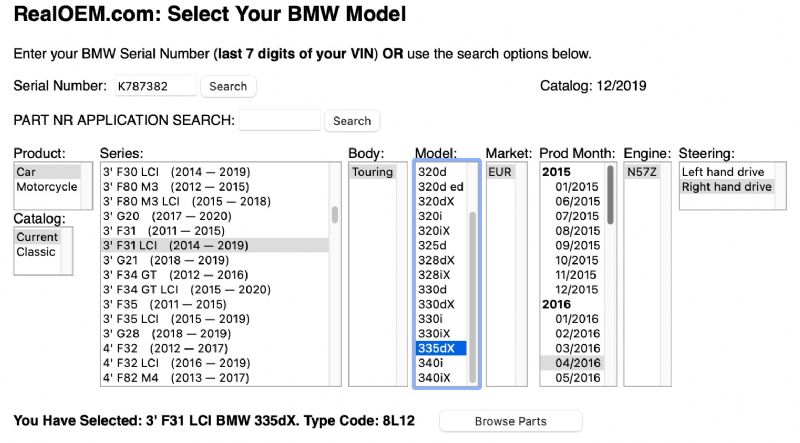This screenshot has width=800, height=443.
Task: Pick 4' F82 M4 (2013 — 2017) series
Action: pos(176,377)
